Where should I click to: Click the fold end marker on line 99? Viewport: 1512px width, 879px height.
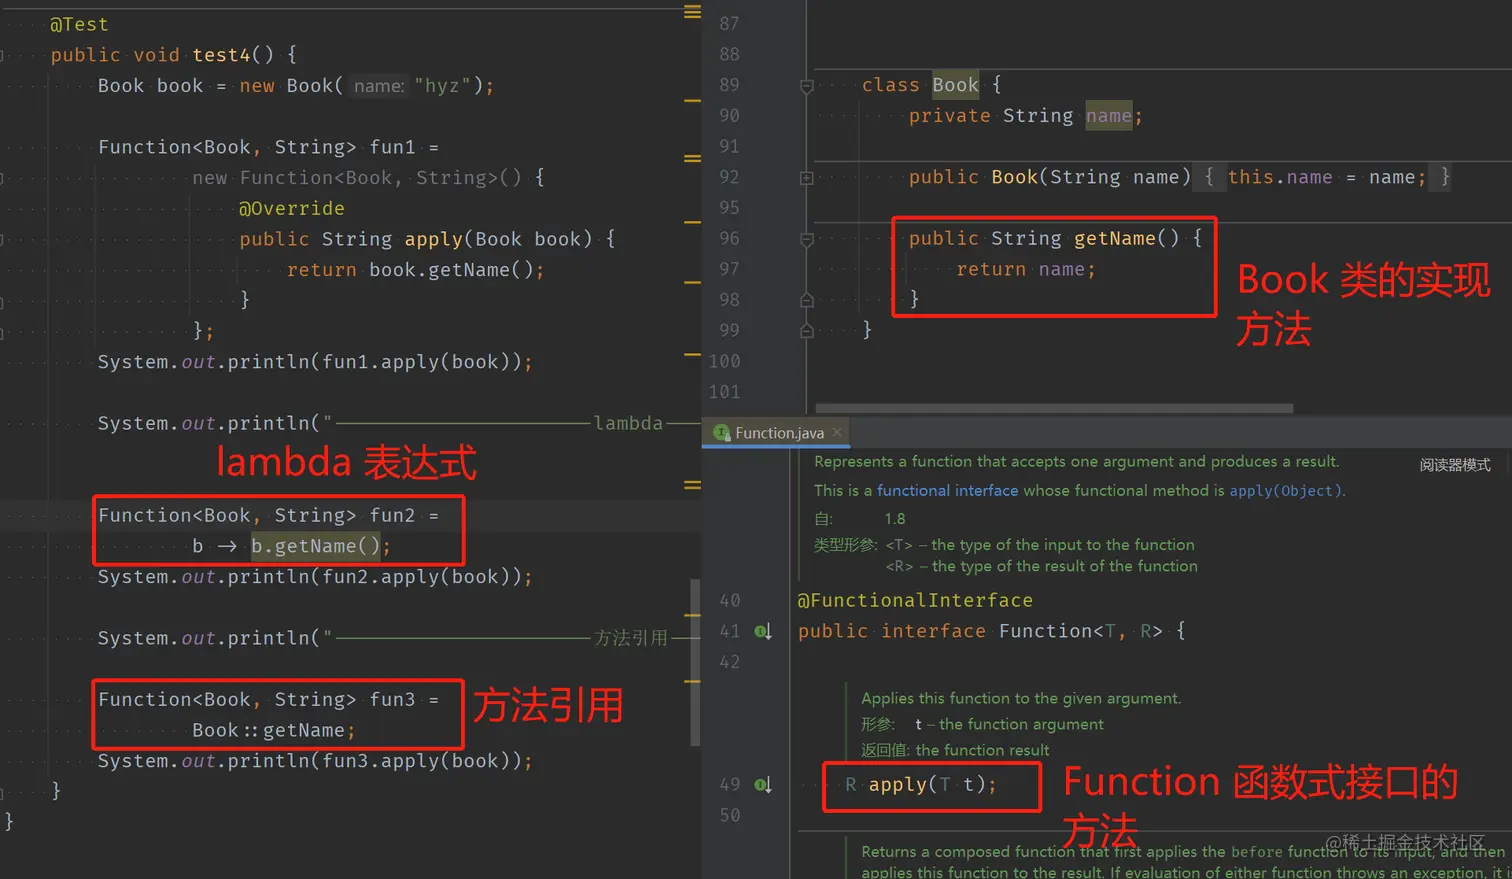coord(807,331)
